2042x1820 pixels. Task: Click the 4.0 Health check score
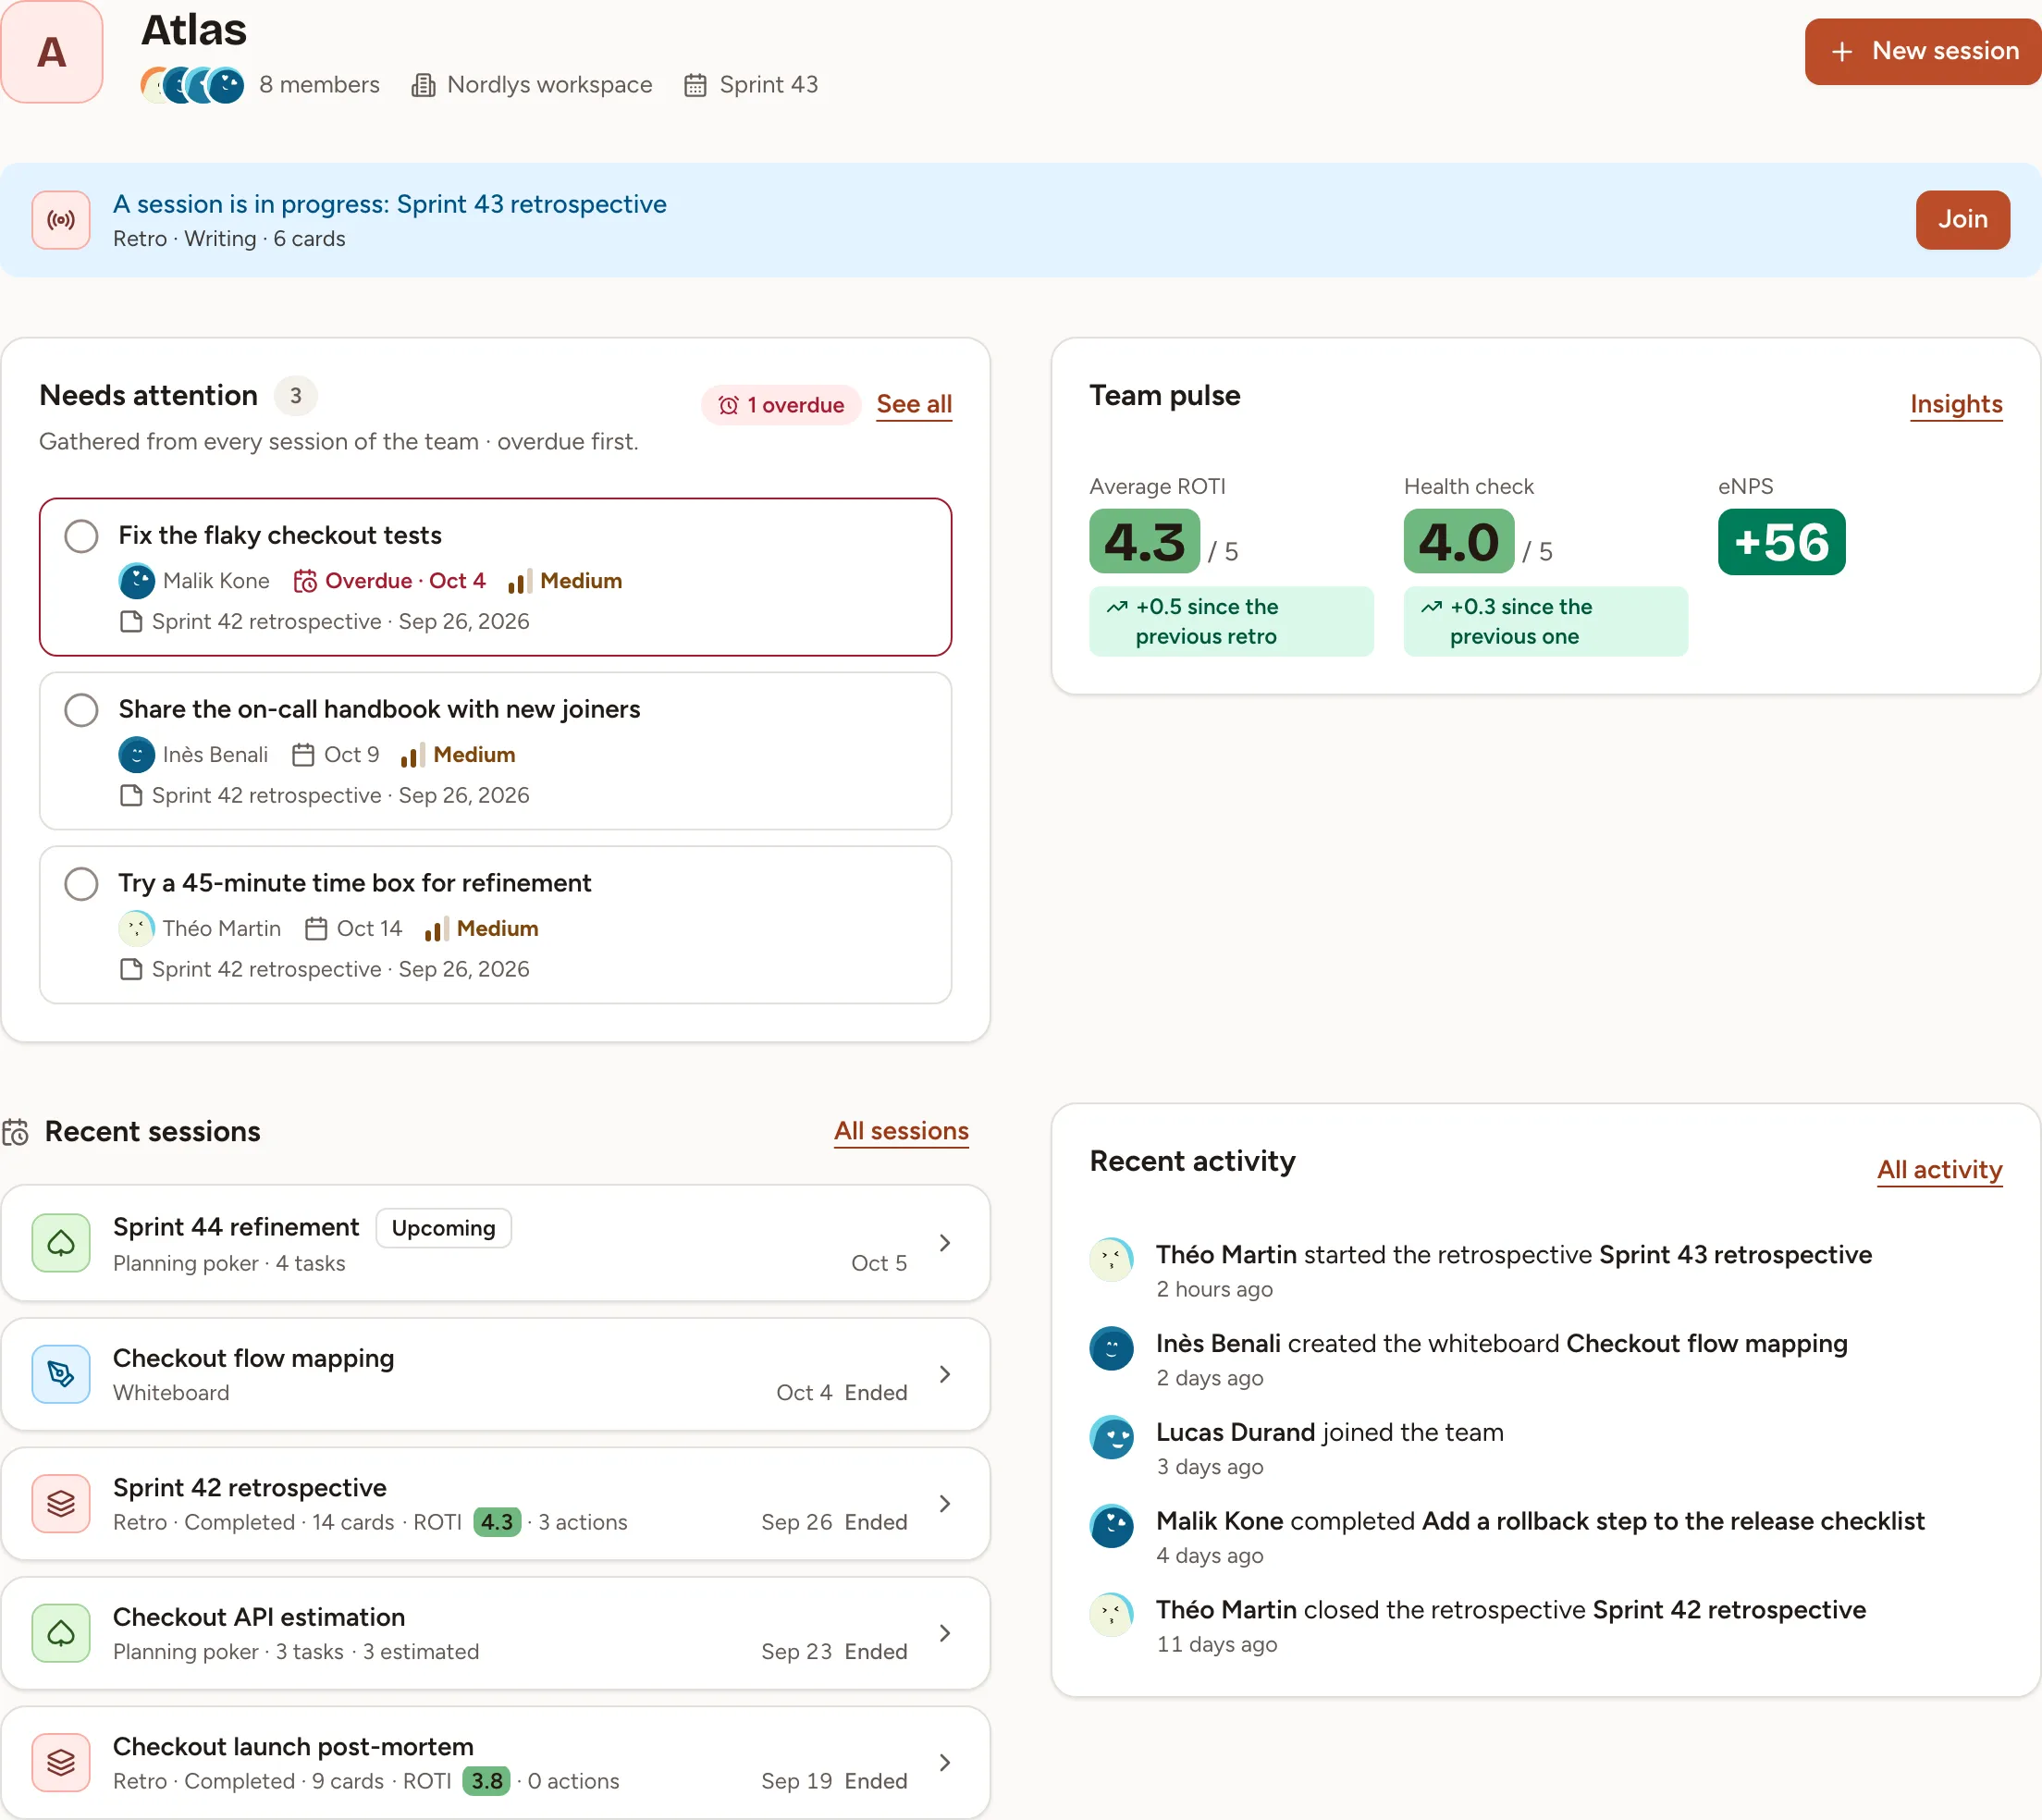[1458, 542]
